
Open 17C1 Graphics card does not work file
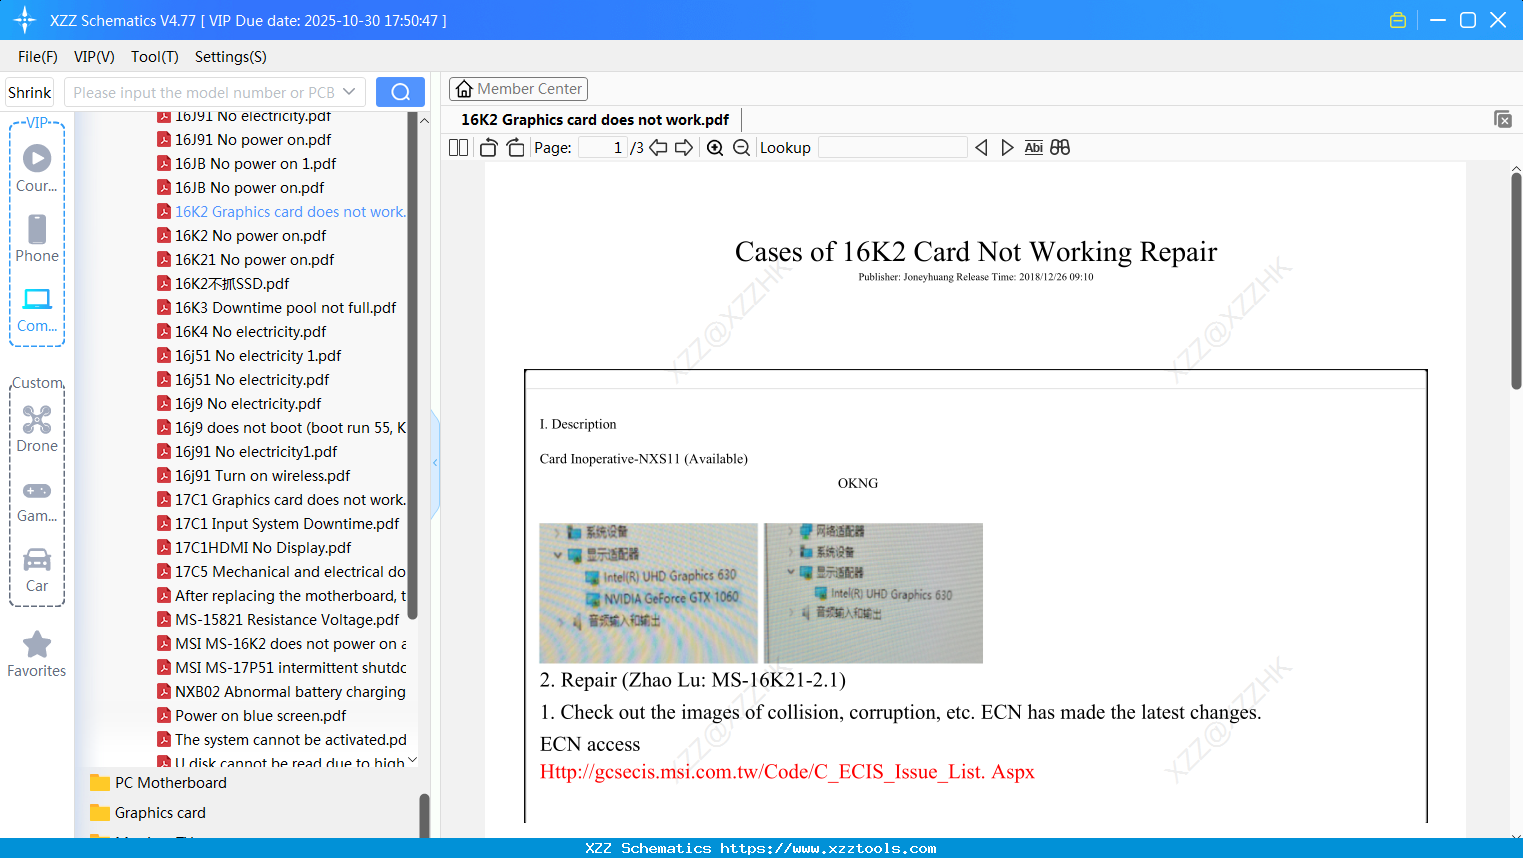click(x=282, y=500)
